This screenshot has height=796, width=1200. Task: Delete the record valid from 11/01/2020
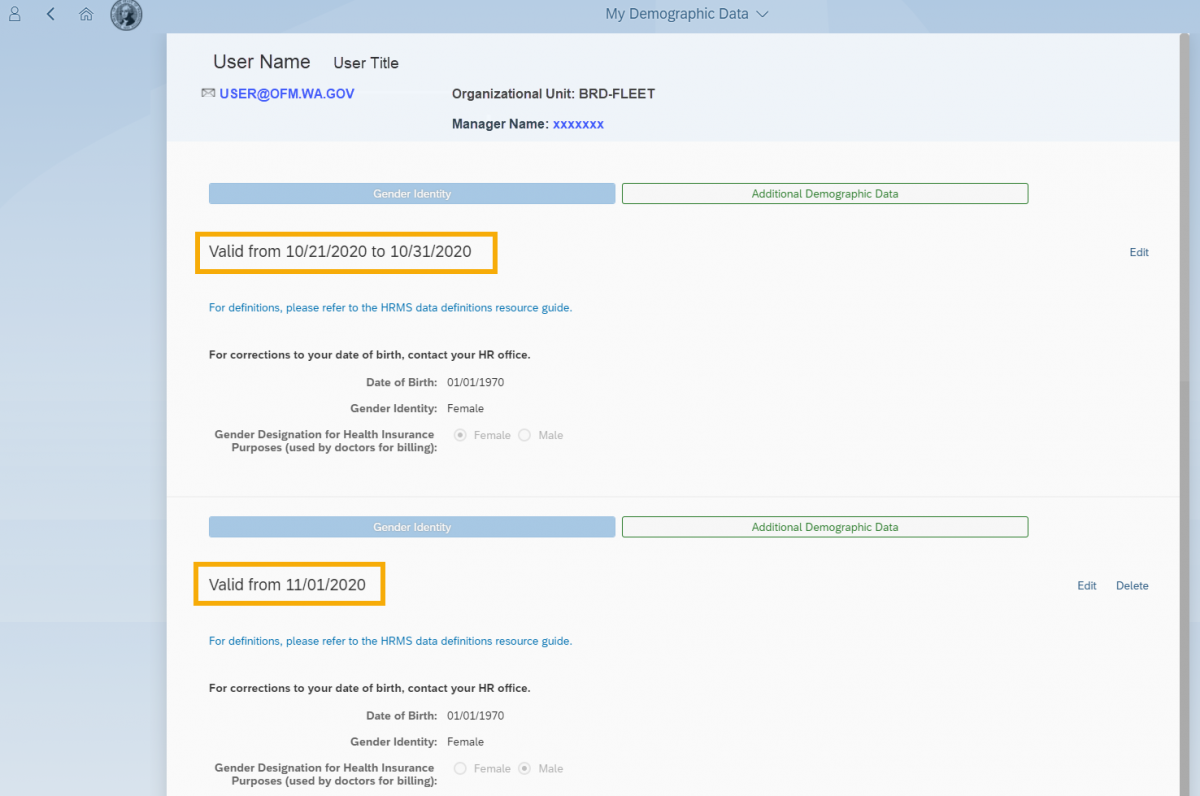[x=1131, y=585]
